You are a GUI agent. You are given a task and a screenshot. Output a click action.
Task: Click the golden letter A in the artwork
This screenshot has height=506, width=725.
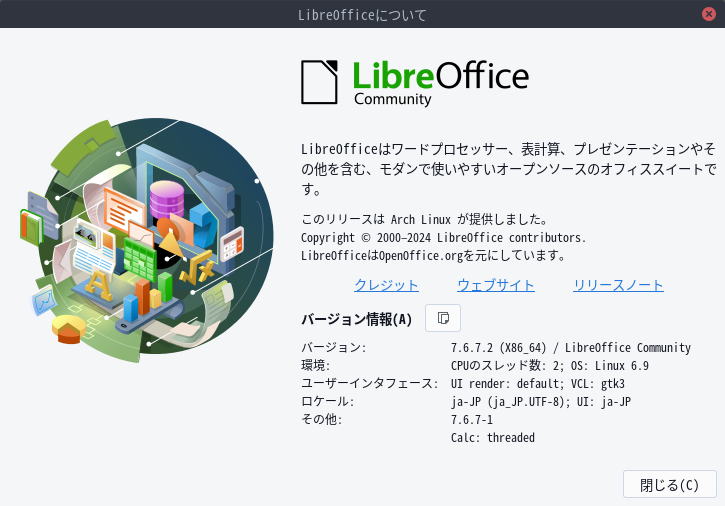pos(98,284)
